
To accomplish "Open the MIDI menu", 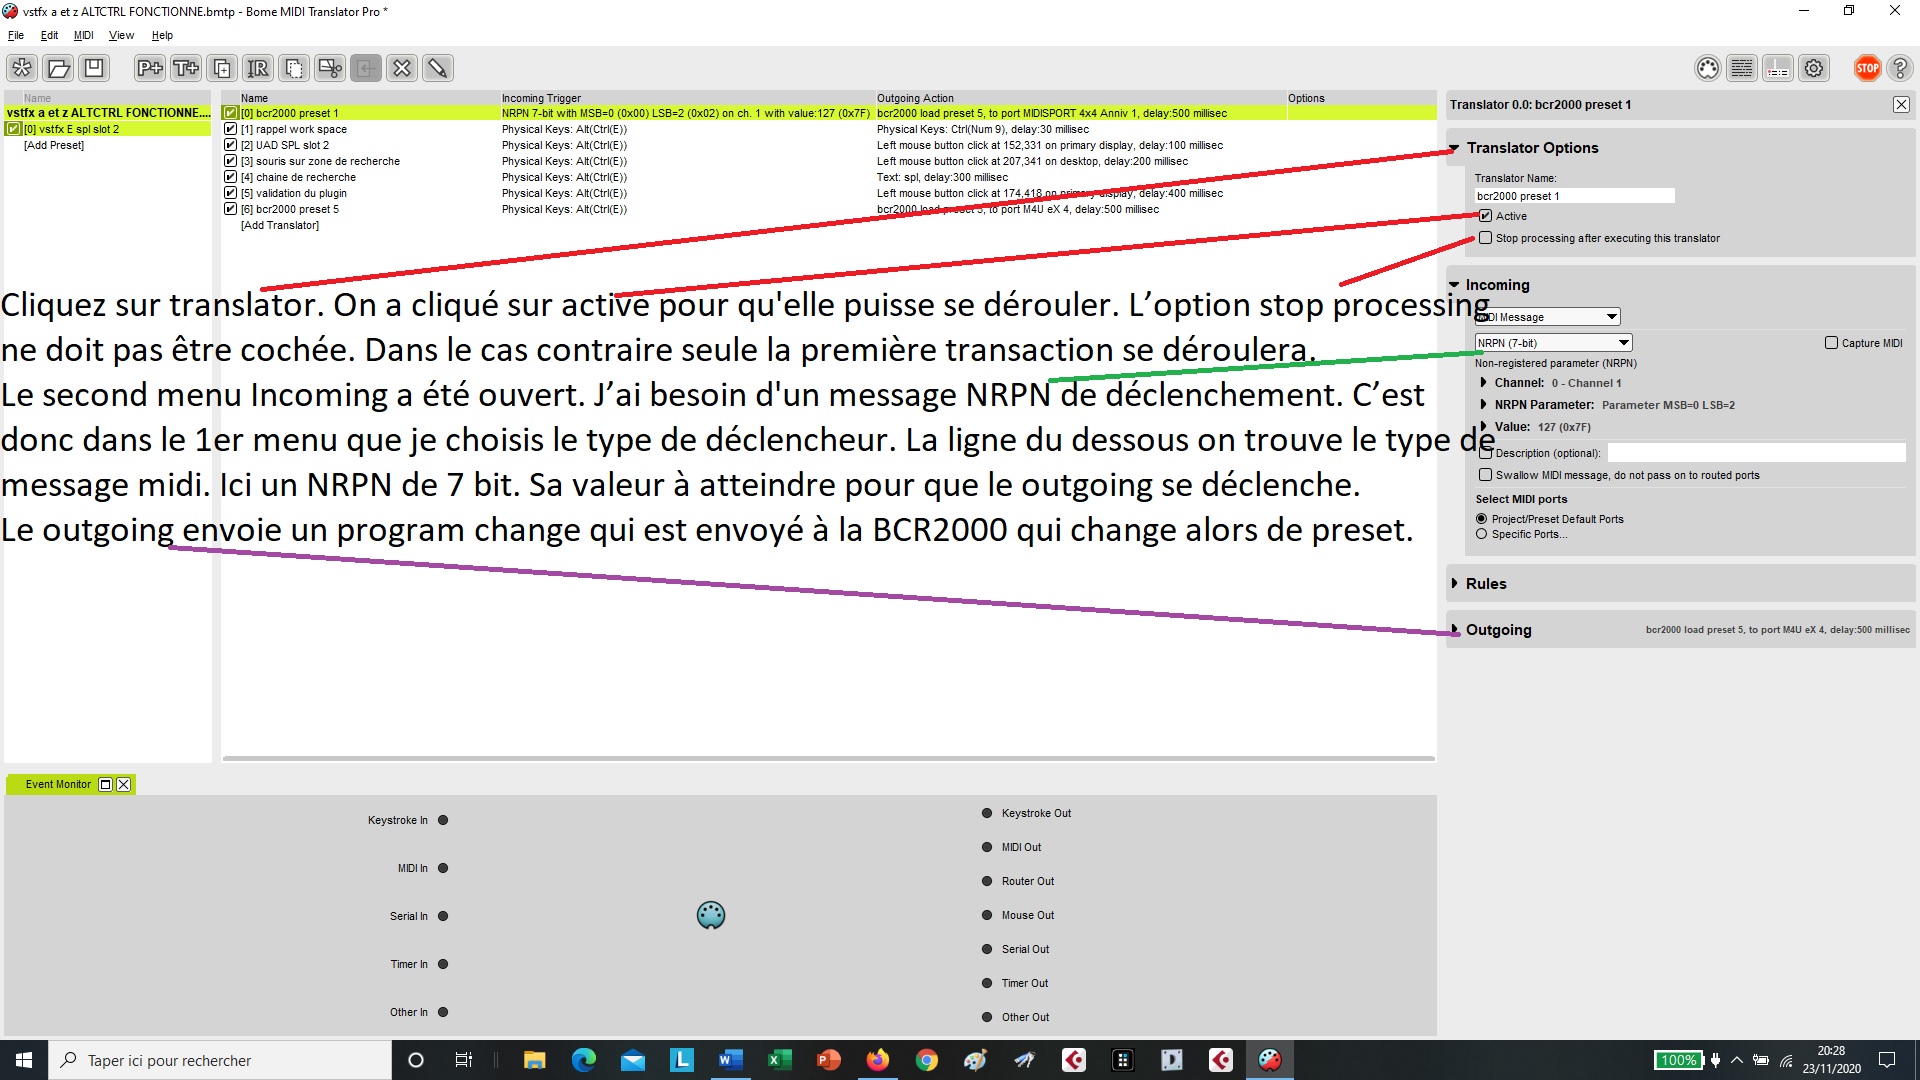I will [x=83, y=35].
